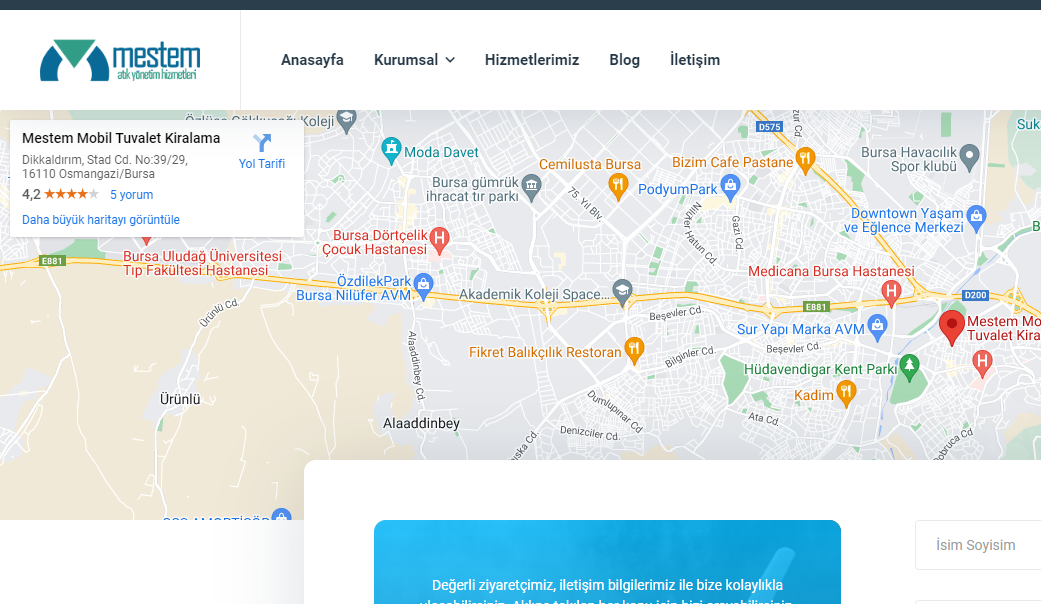Select Bursa Dörtçelik Çocuk Hastanesi hospital pin
1041x604 pixels.
coord(439,240)
